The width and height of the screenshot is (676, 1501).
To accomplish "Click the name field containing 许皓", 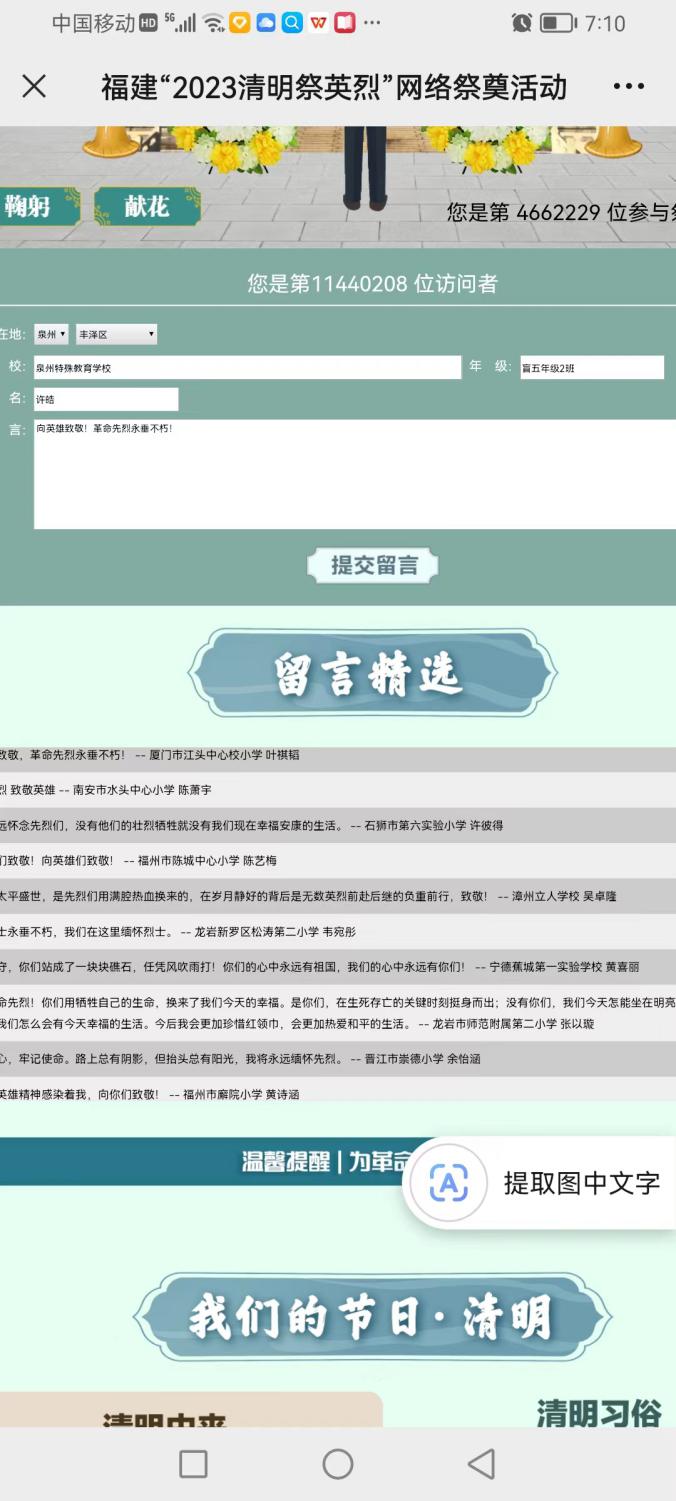I will coord(106,399).
